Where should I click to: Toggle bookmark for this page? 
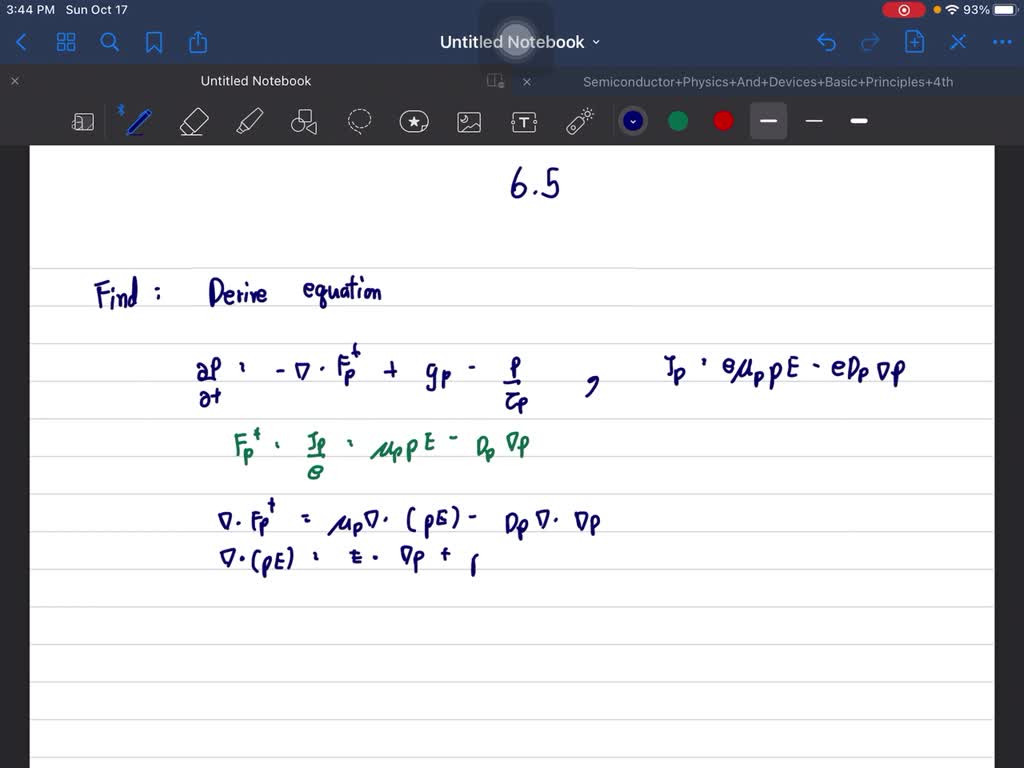click(x=154, y=42)
